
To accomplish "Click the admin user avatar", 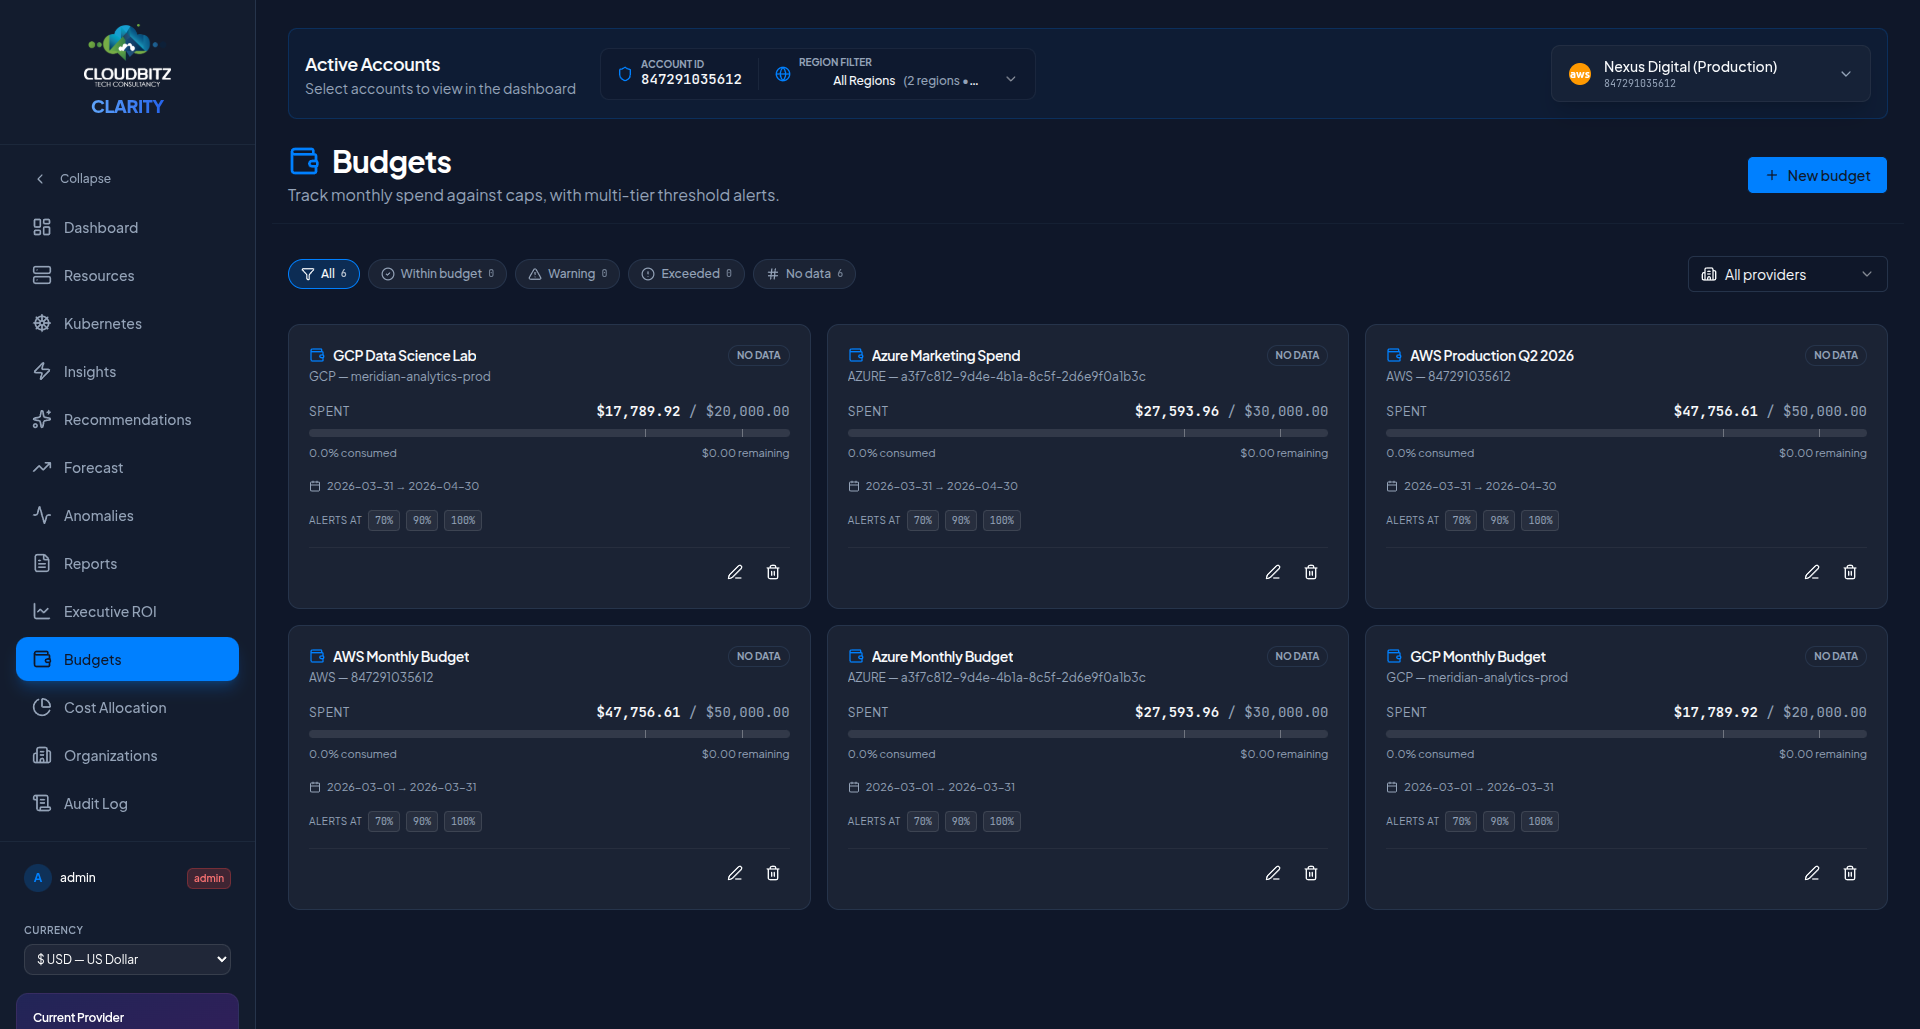I will pos(38,878).
